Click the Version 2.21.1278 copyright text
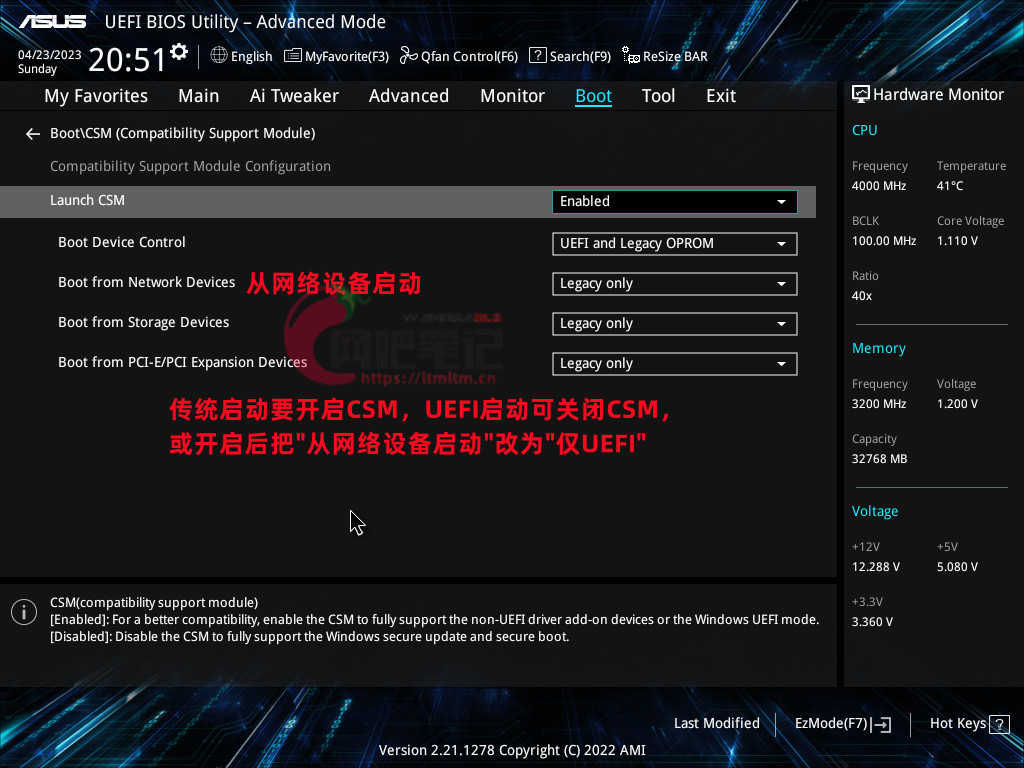Viewport: 1024px width, 768px height. click(x=512, y=750)
